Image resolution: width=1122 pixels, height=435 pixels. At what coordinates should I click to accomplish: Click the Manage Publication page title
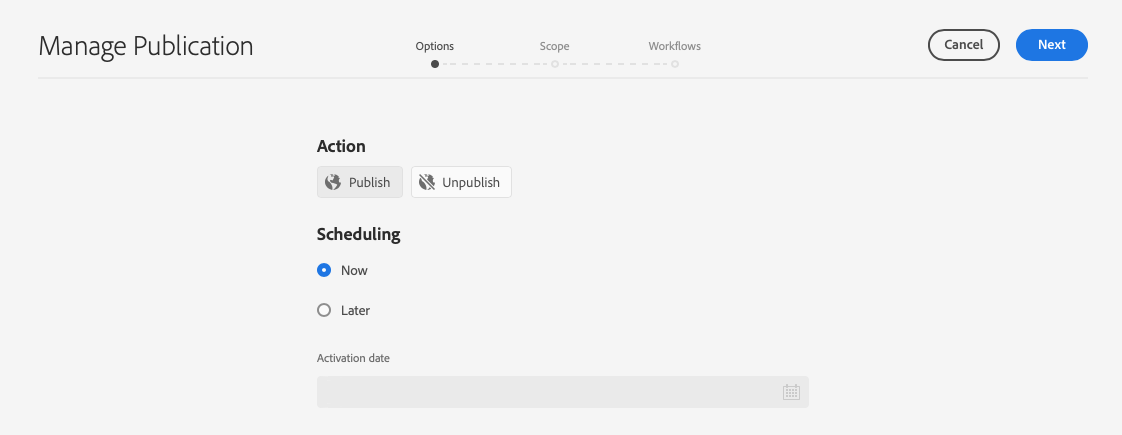[x=146, y=46]
